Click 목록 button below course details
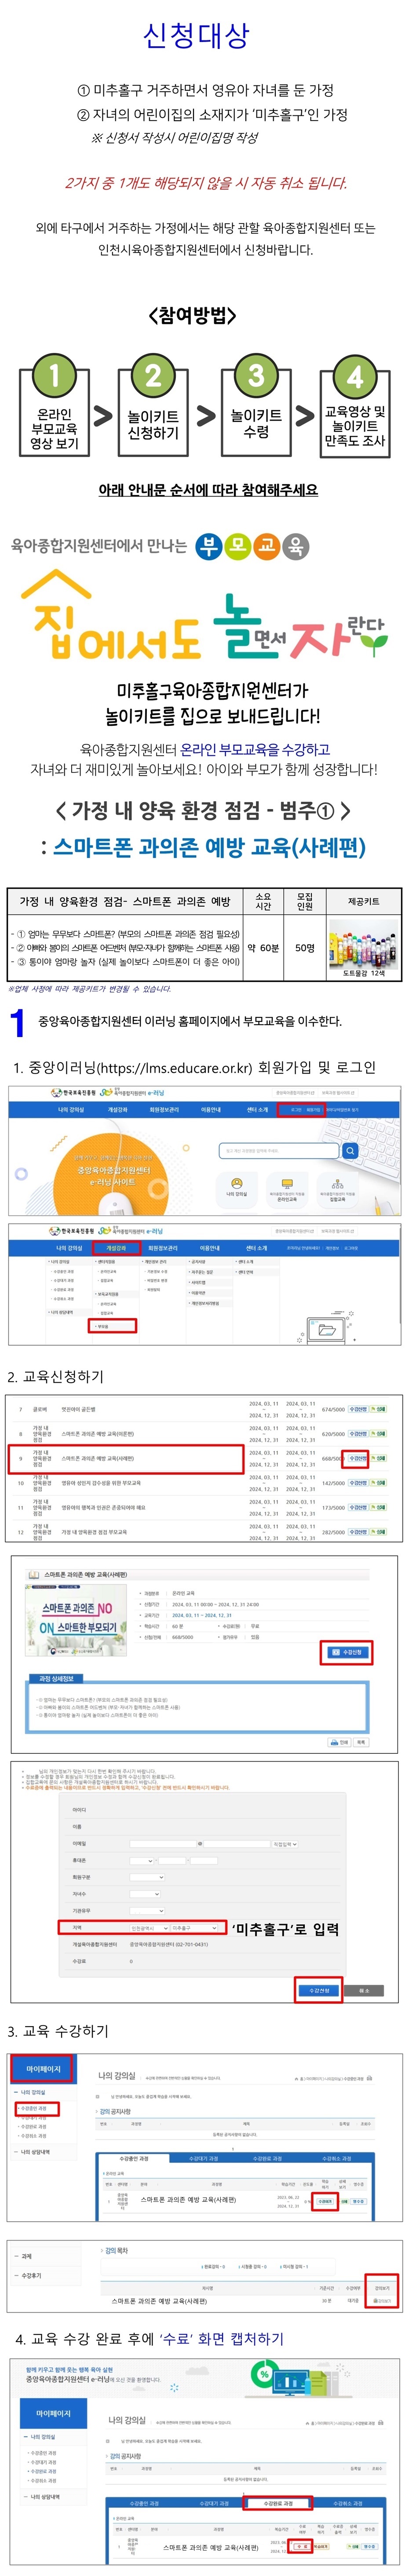The image size is (409, 2576). [x=362, y=1742]
